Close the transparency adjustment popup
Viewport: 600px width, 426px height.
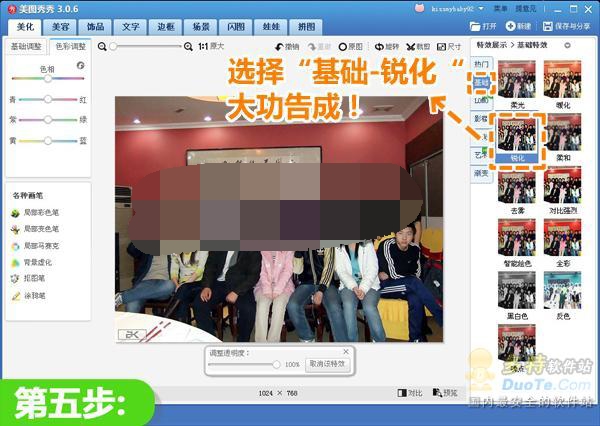coord(346,351)
